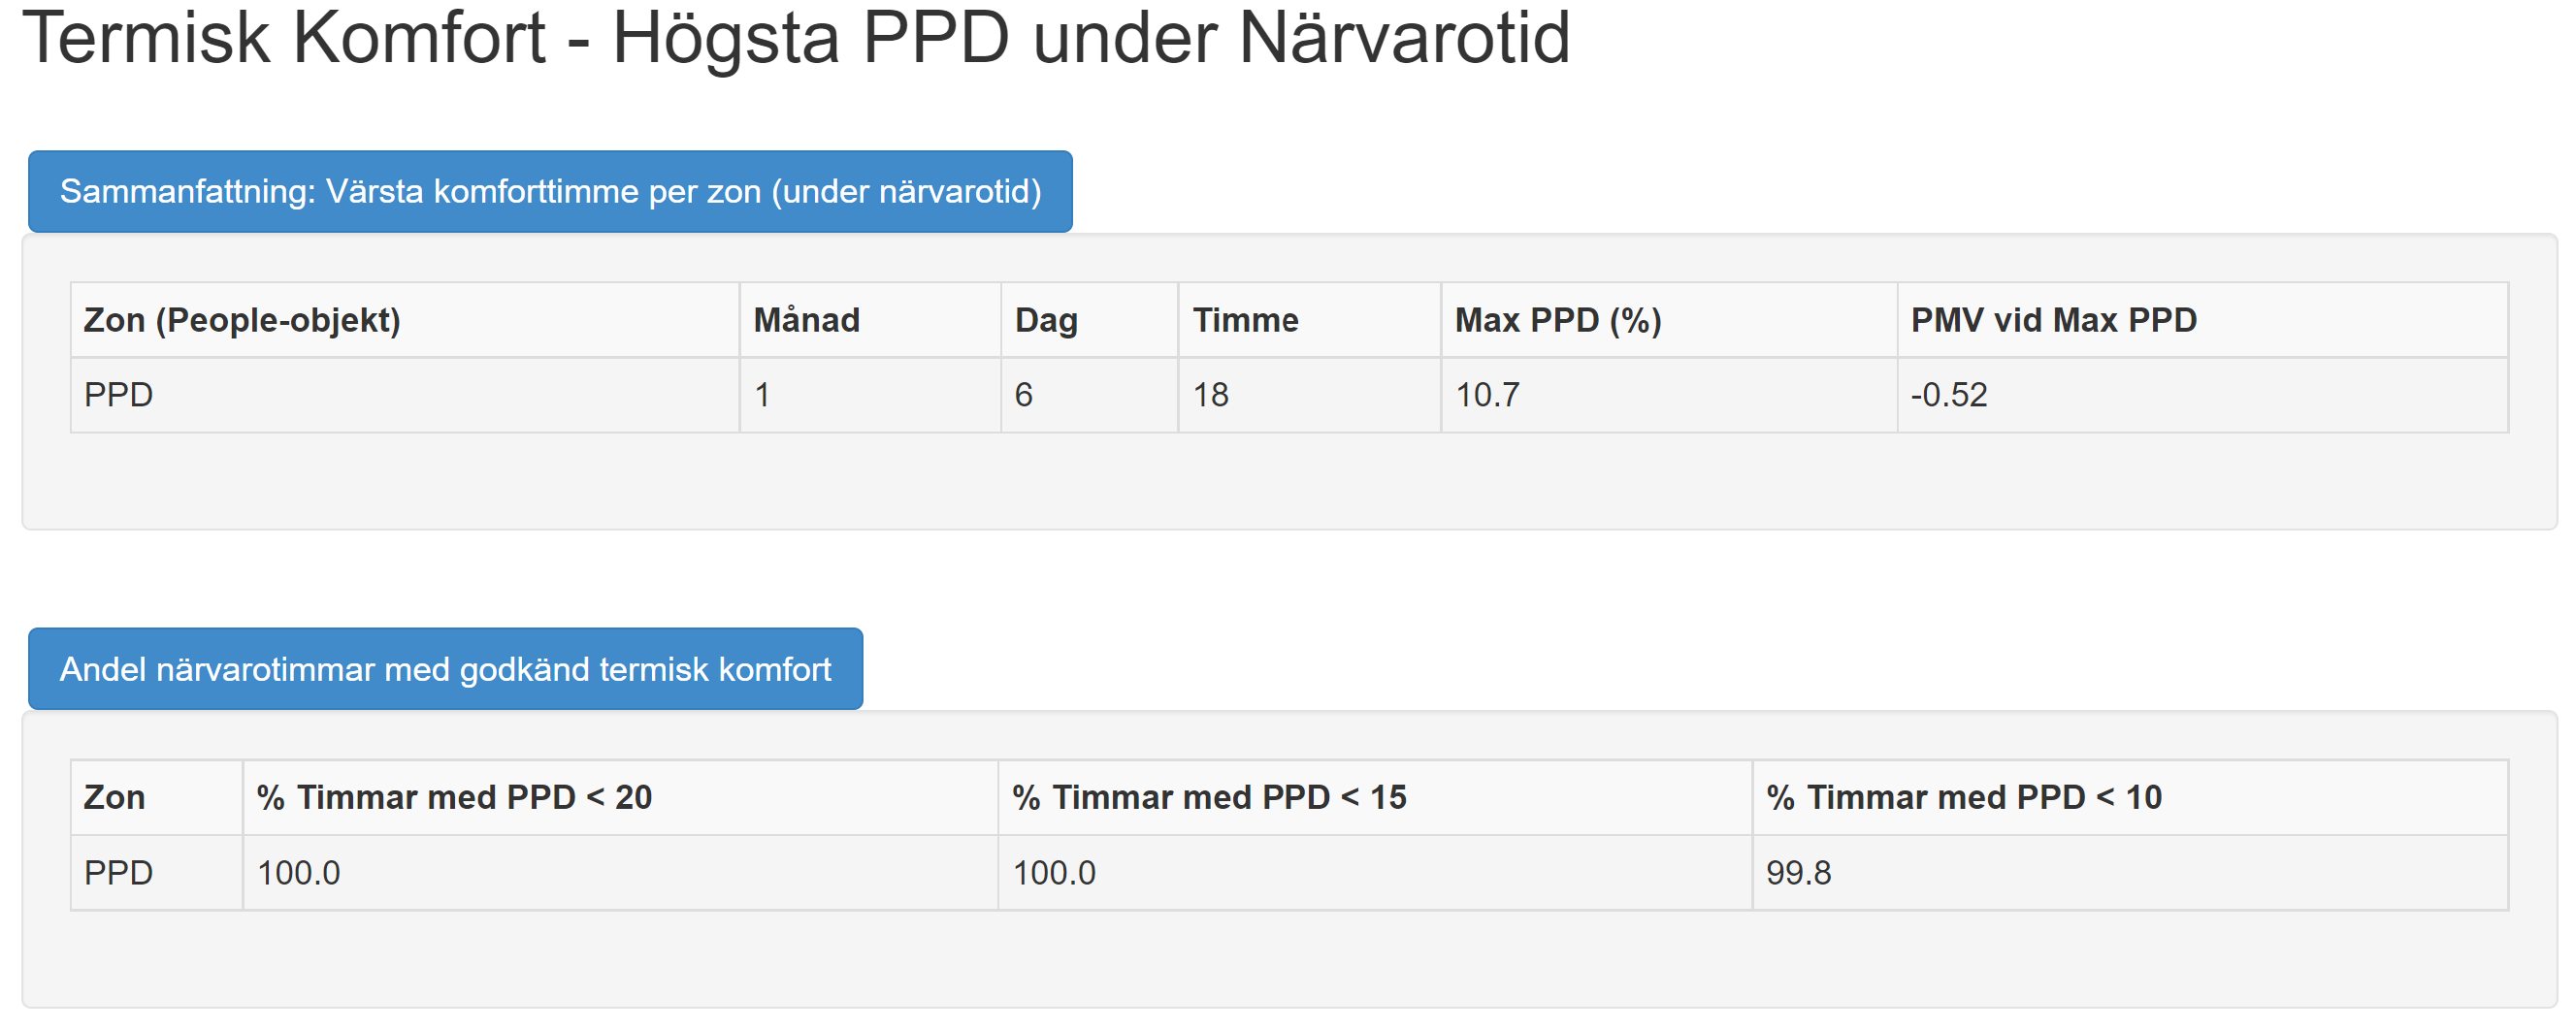Click Andel närvarotimmar med godkänd termisk komfort
Image resolution: width=2576 pixels, height=1030 pixels.
(x=445, y=669)
